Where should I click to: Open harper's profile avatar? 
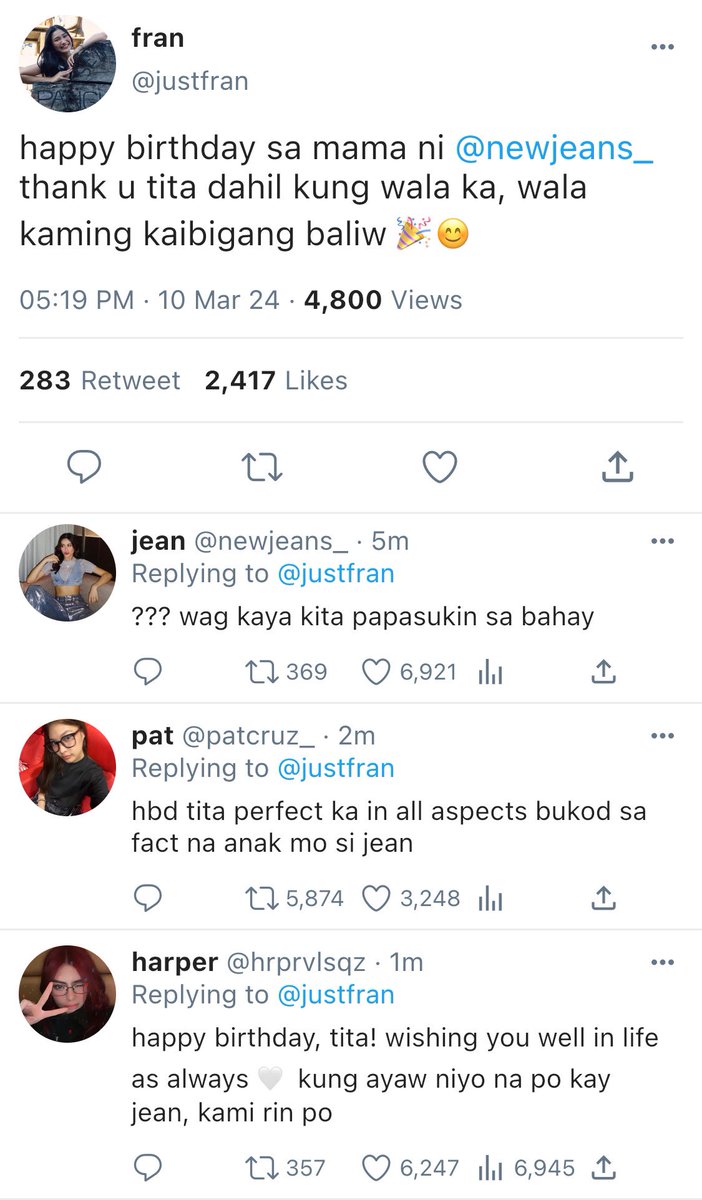(x=68, y=994)
